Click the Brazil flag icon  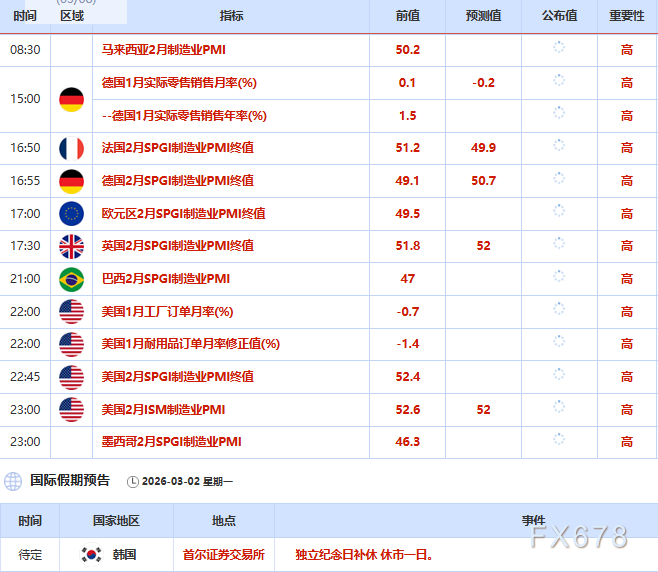(x=72, y=278)
